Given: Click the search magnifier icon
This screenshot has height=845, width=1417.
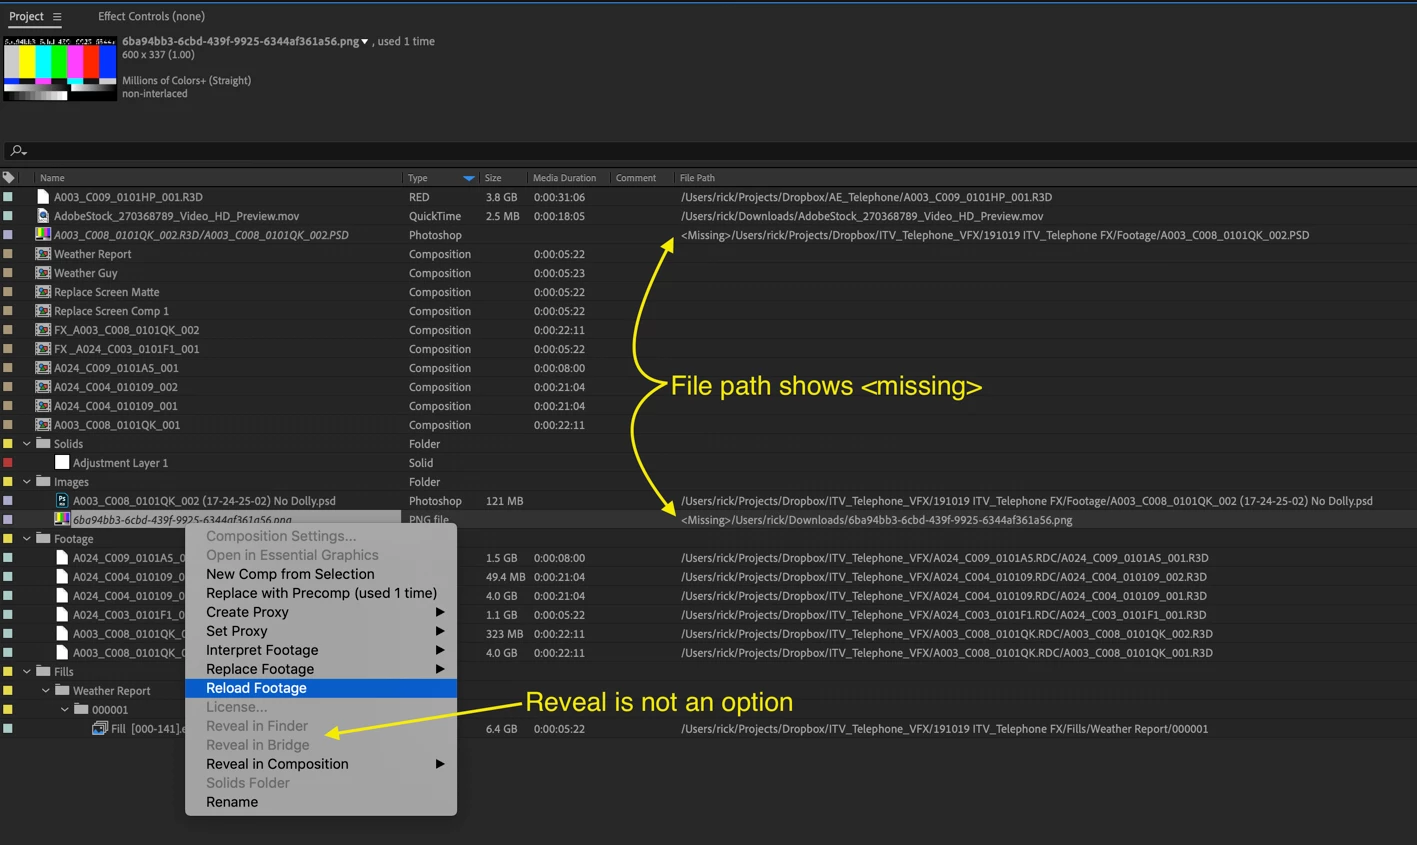Looking at the screenshot, I should coord(17,151).
